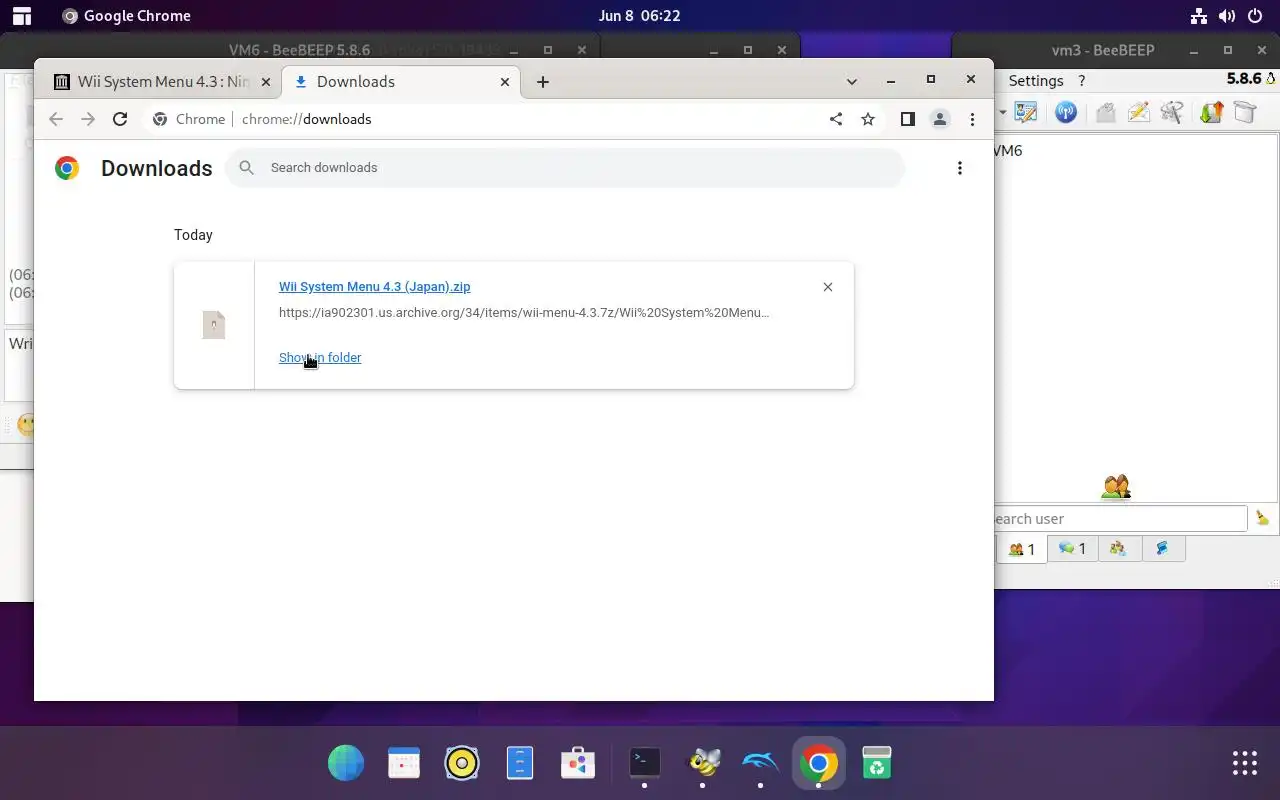Open yellow music speaker app in dock
1280x800 pixels.
[x=462, y=763]
